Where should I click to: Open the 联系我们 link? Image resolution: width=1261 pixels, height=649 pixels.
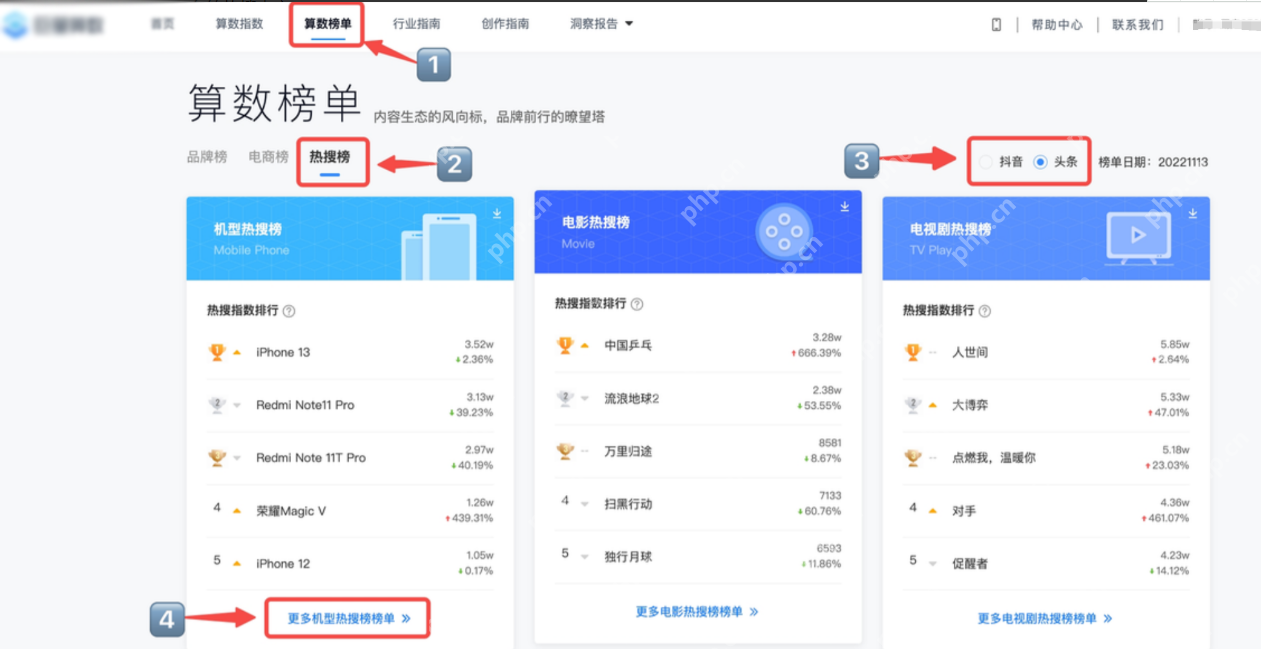click(x=1138, y=25)
